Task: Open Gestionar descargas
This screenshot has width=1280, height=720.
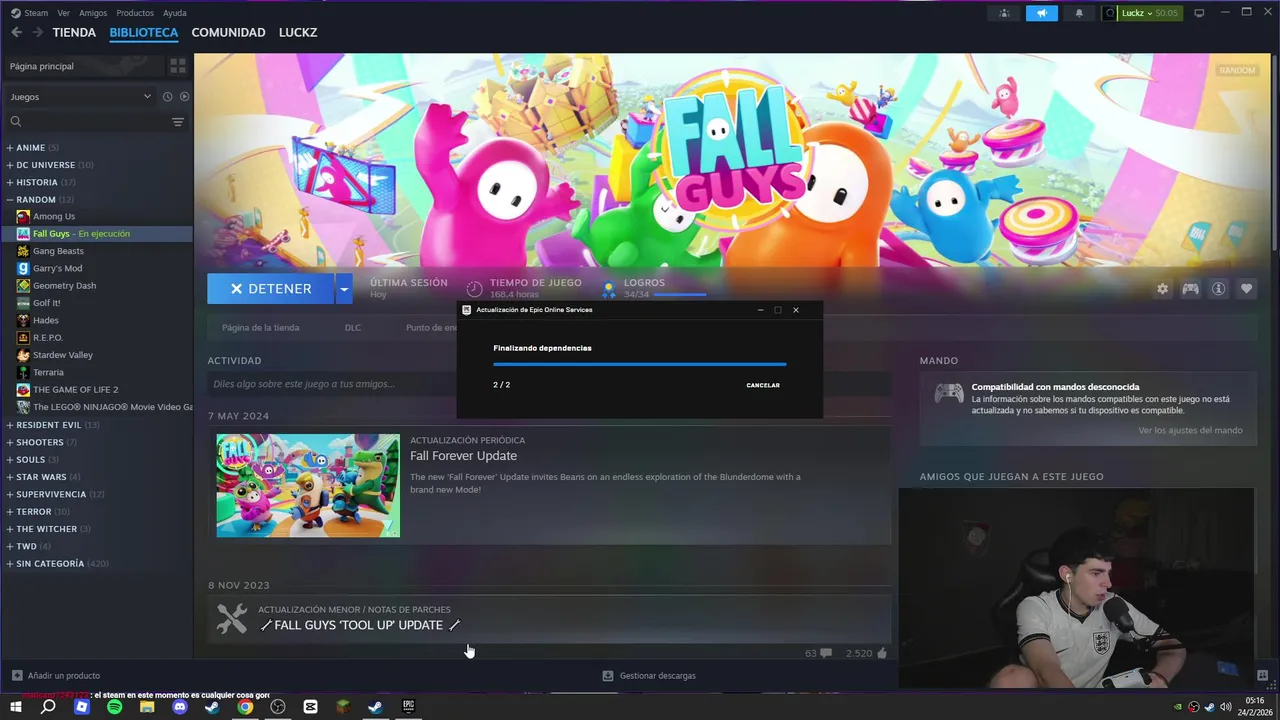Action: pyautogui.click(x=649, y=676)
